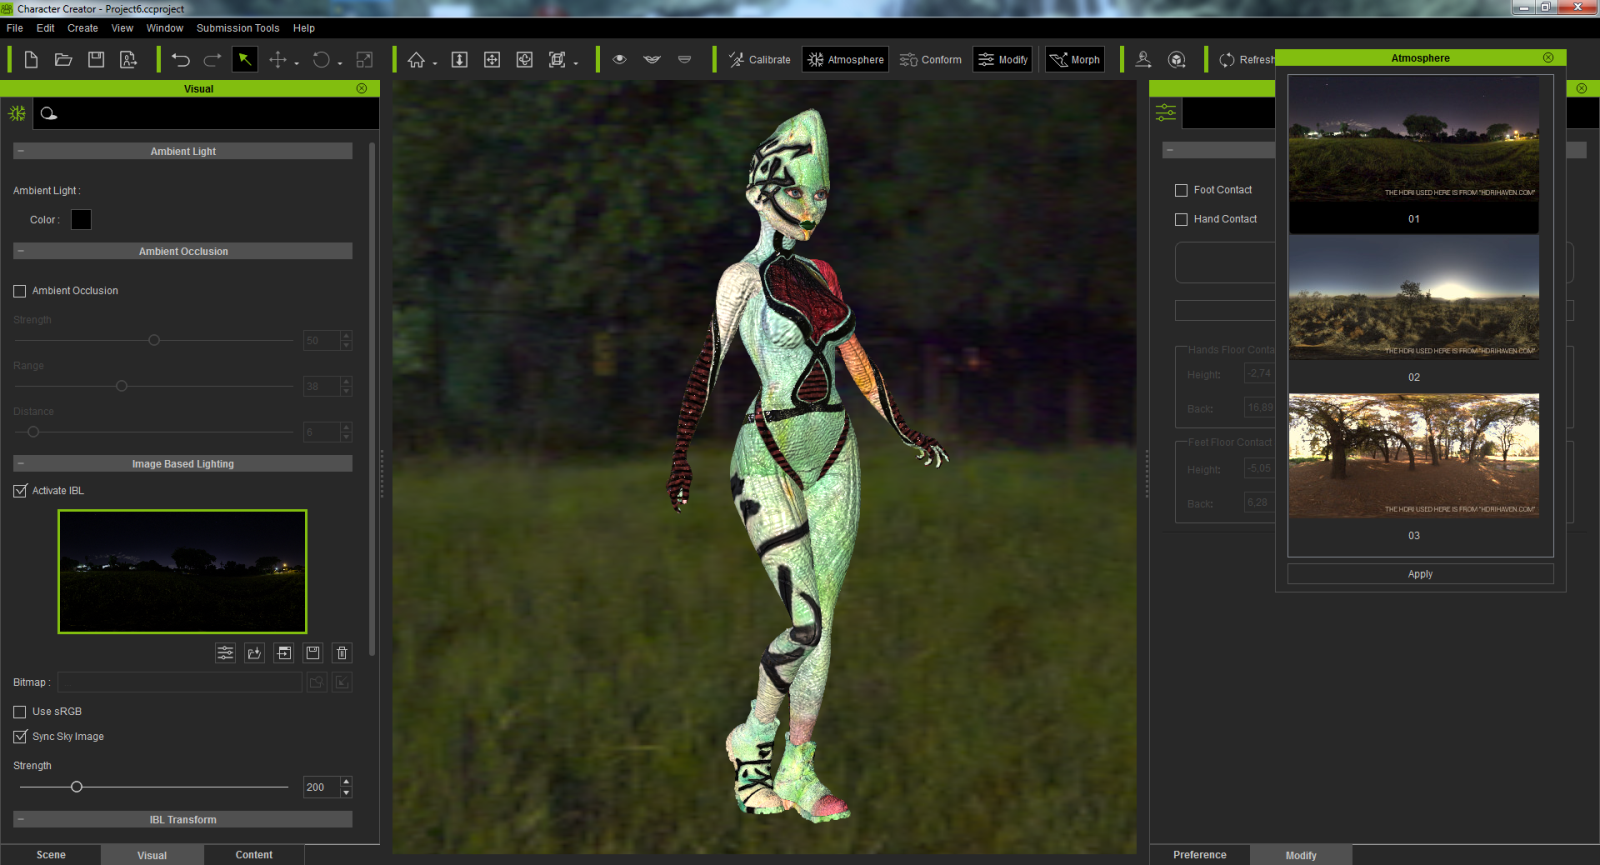Switch to the Scene tab

point(51,855)
